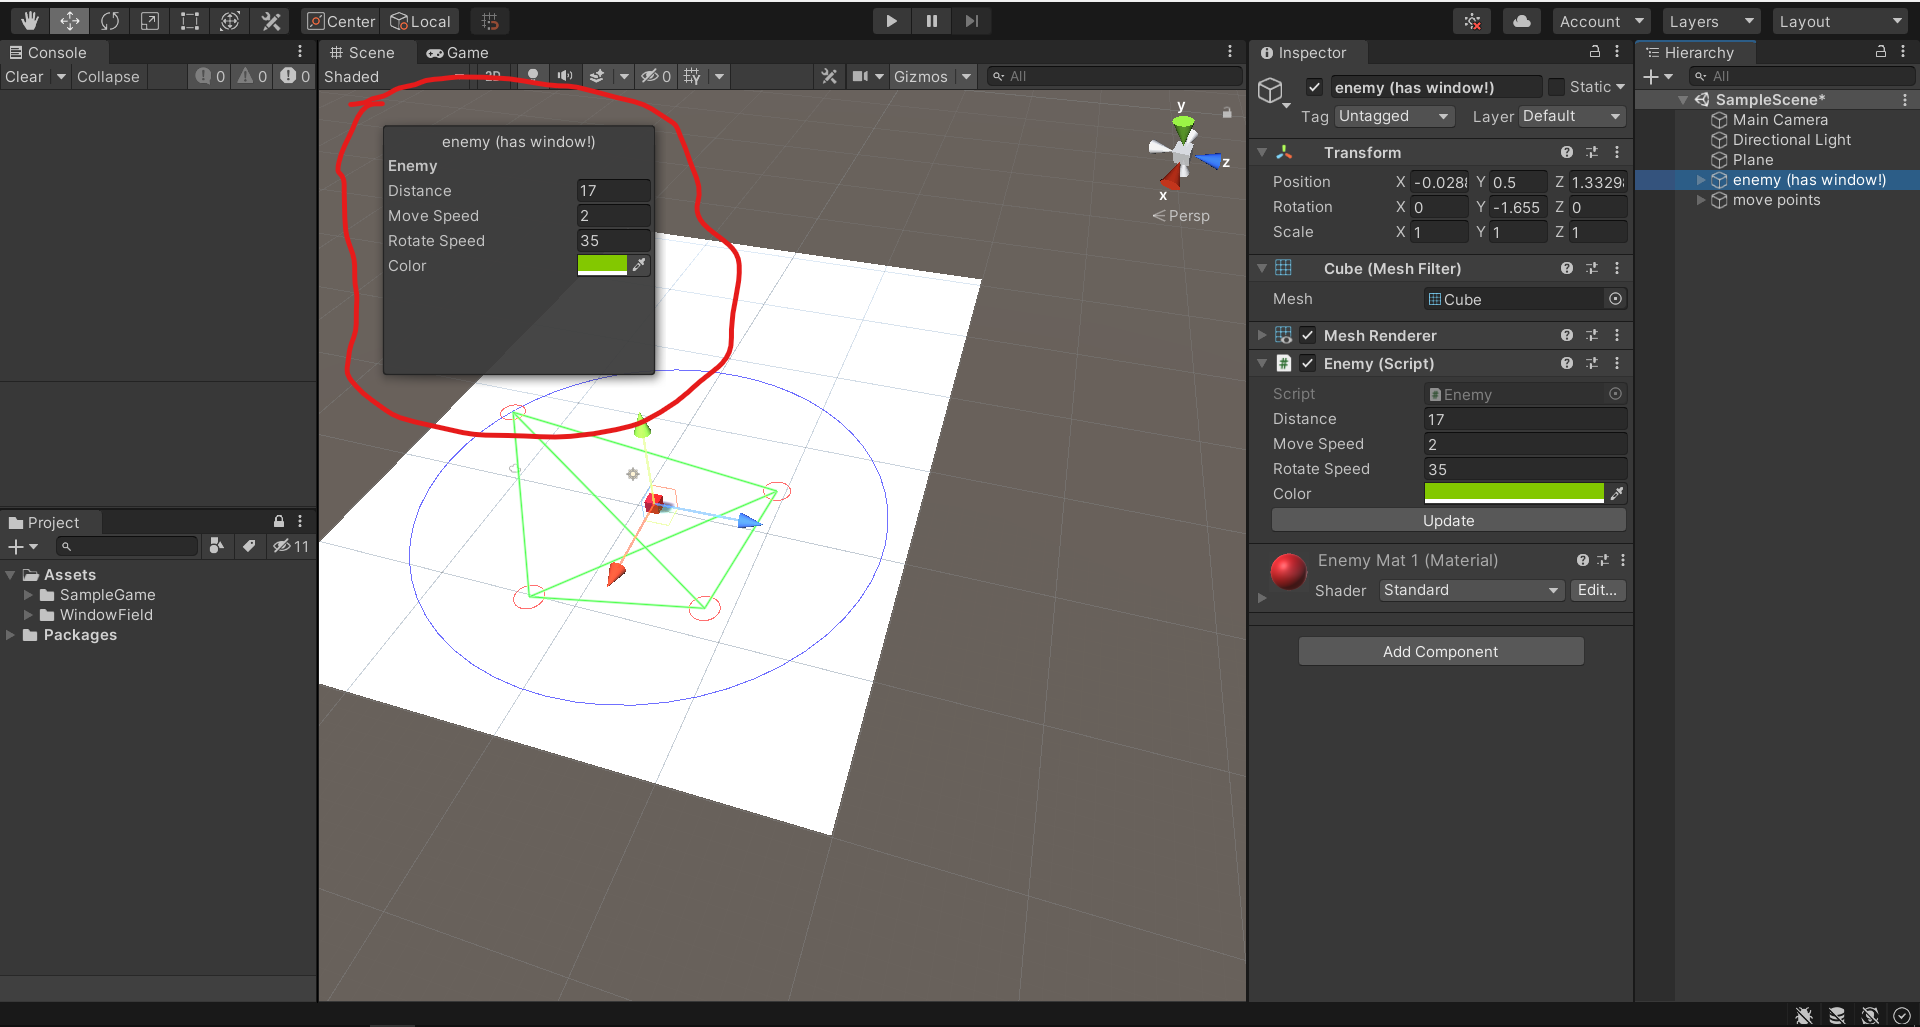
Task: Toggle Static checkbox in Inspector
Action: [x=1556, y=87]
